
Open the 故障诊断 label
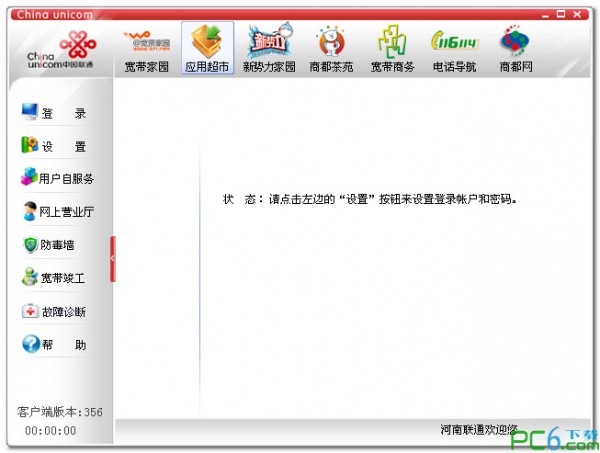coord(64,312)
